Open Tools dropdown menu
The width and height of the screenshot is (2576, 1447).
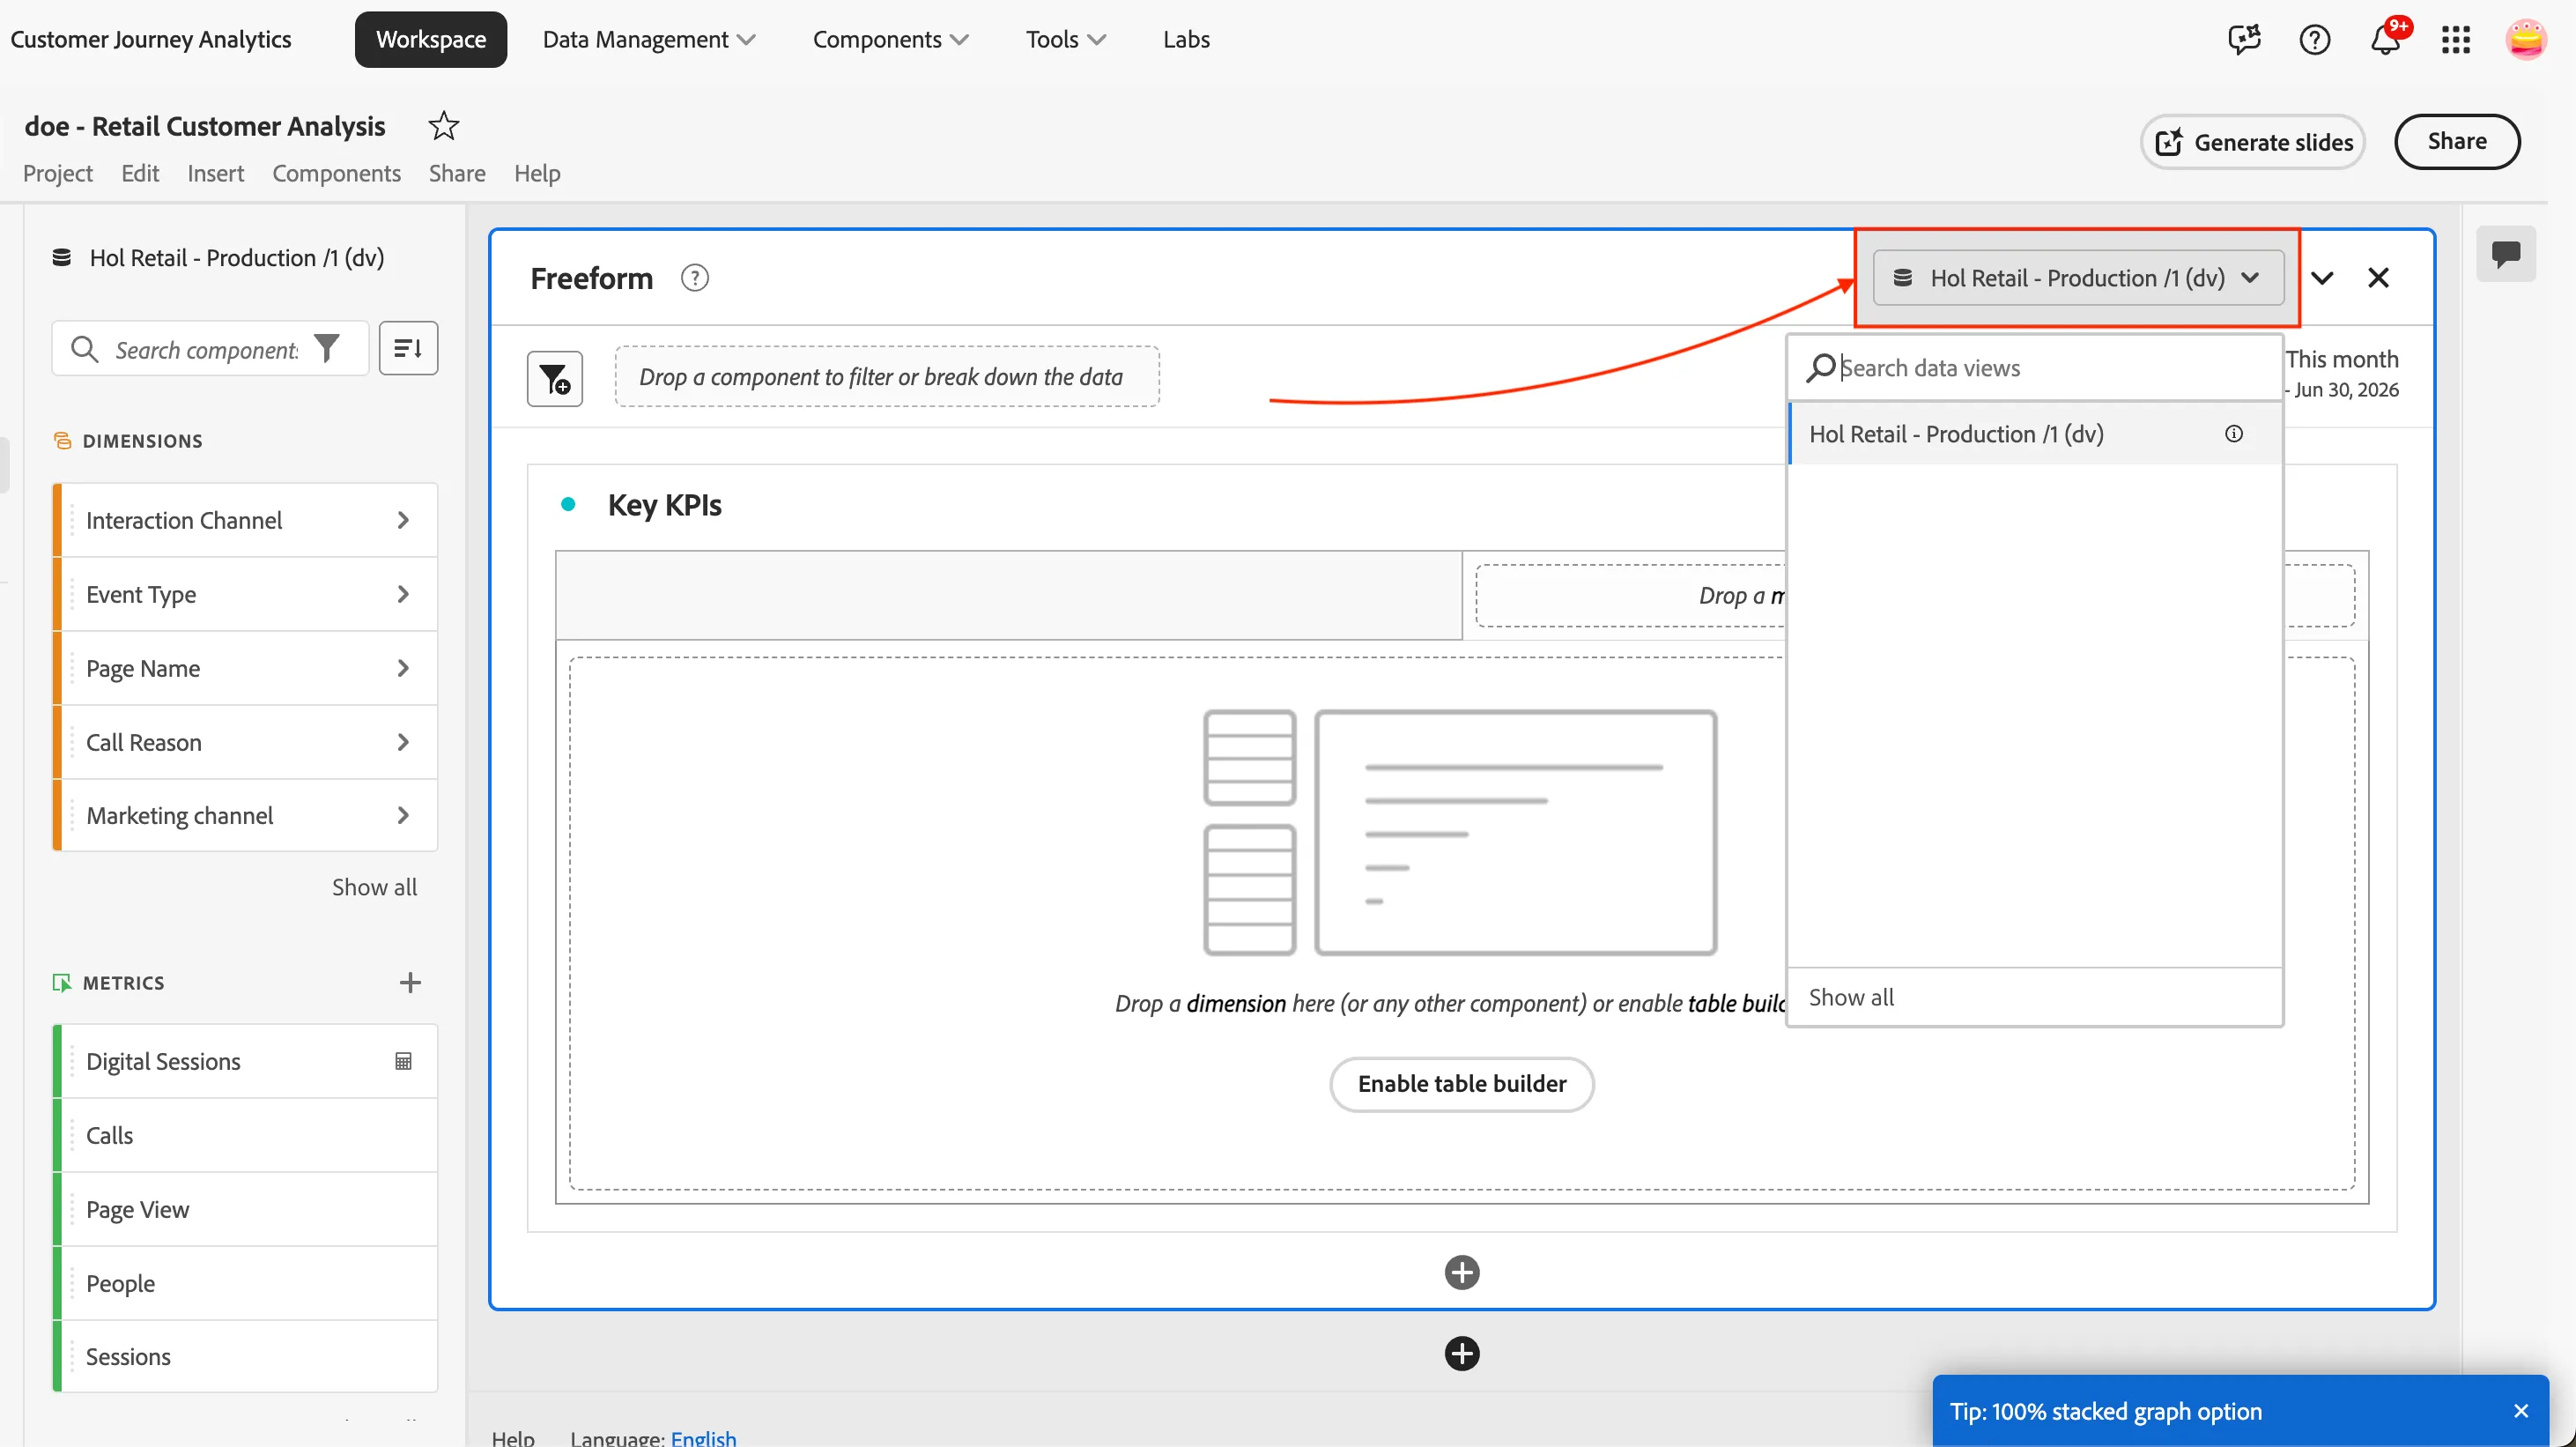[x=1065, y=40]
